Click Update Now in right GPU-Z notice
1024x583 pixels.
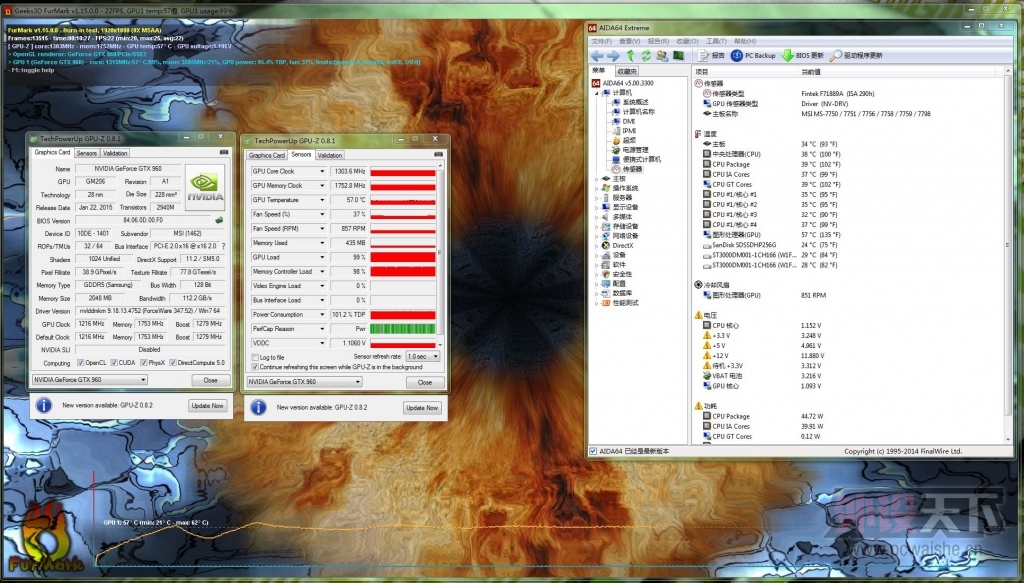pyautogui.click(x=421, y=407)
